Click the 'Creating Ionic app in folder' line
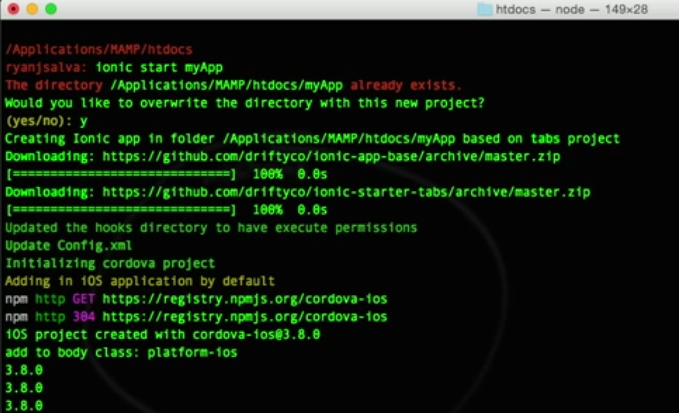679x413 pixels. [312, 139]
